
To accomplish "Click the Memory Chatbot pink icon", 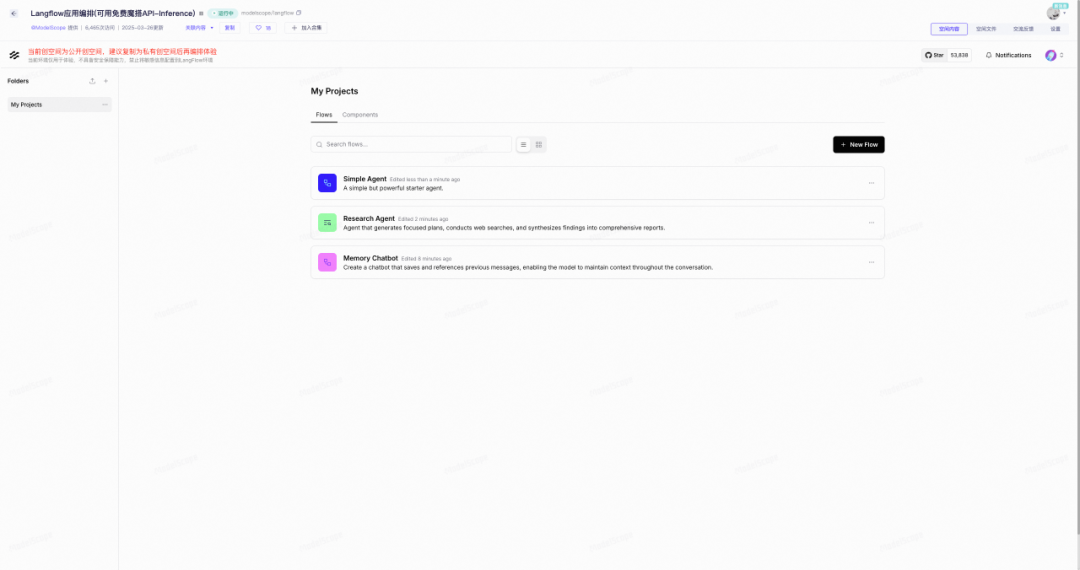I will coord(327,262).
